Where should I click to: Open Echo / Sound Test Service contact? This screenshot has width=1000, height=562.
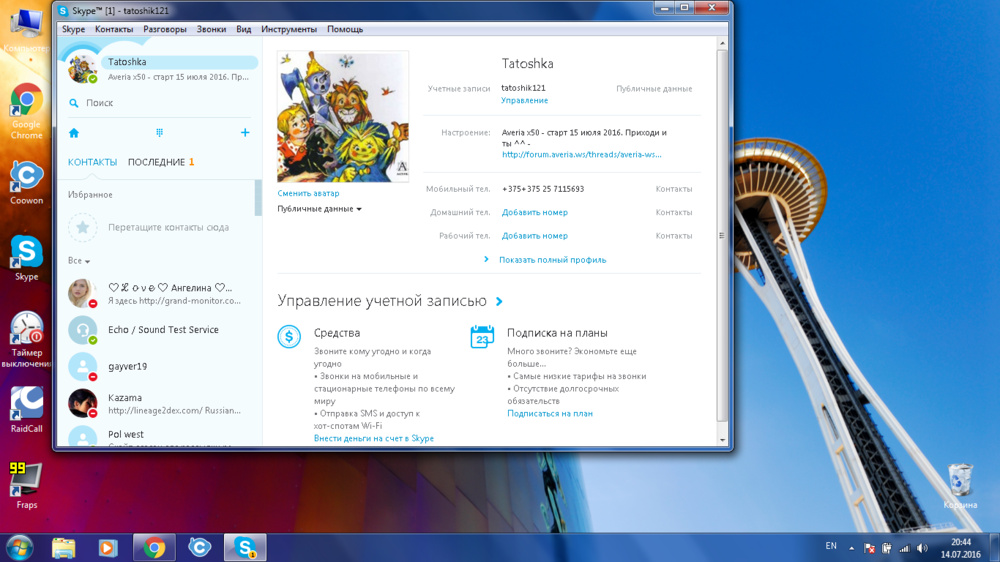(x=160, y=330)
